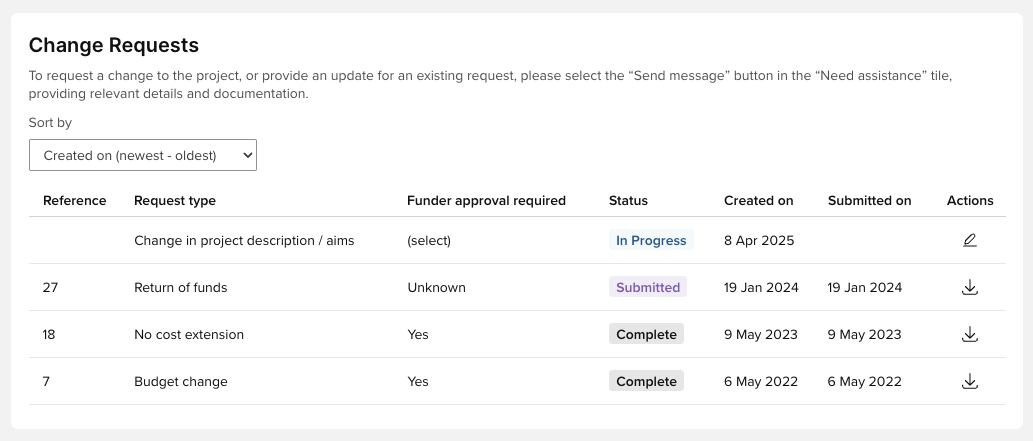
Task: Click the In Progress status badge
Action: tap(651, 241)
